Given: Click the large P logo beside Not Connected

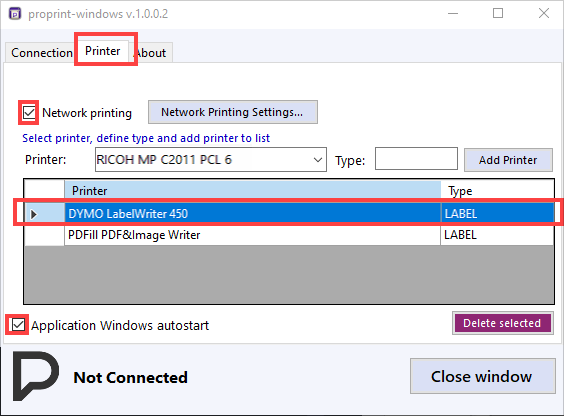Looking at the screenshot, I should tap(36, 376).
